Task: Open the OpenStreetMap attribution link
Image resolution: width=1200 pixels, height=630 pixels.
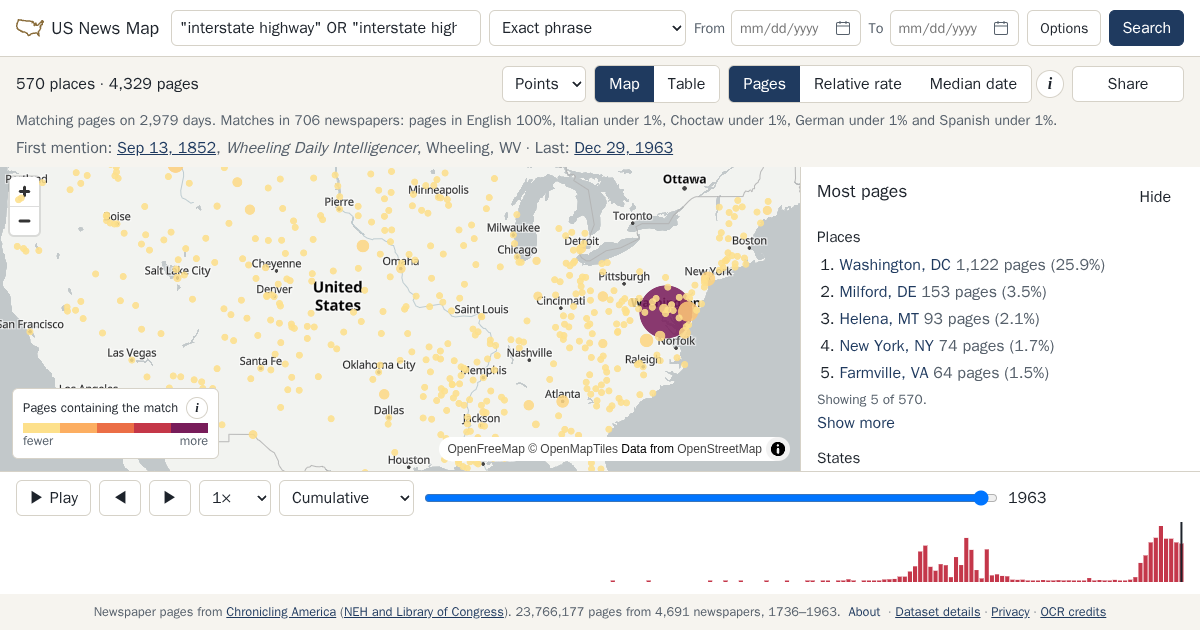Action: (719, 449)
